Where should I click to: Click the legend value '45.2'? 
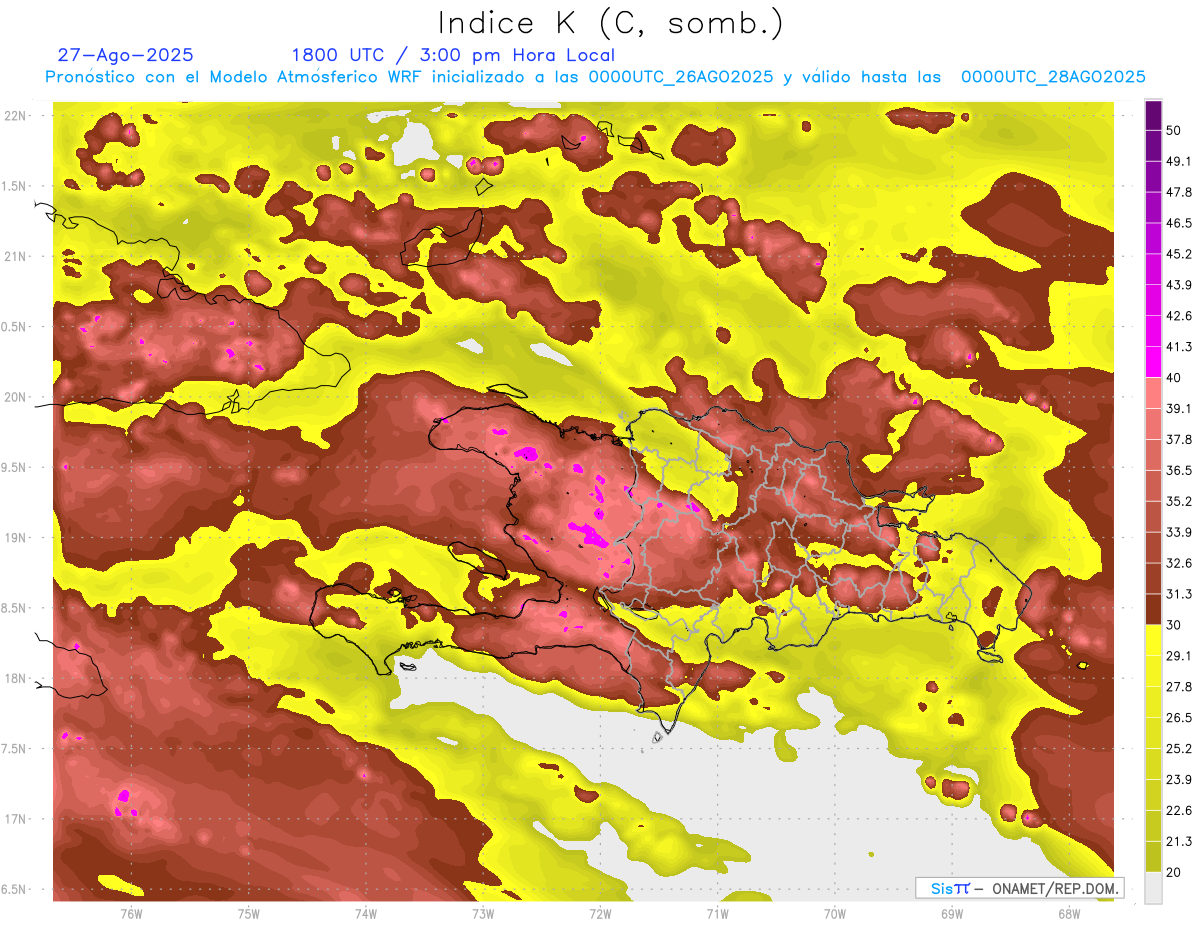click(1179, 254)
